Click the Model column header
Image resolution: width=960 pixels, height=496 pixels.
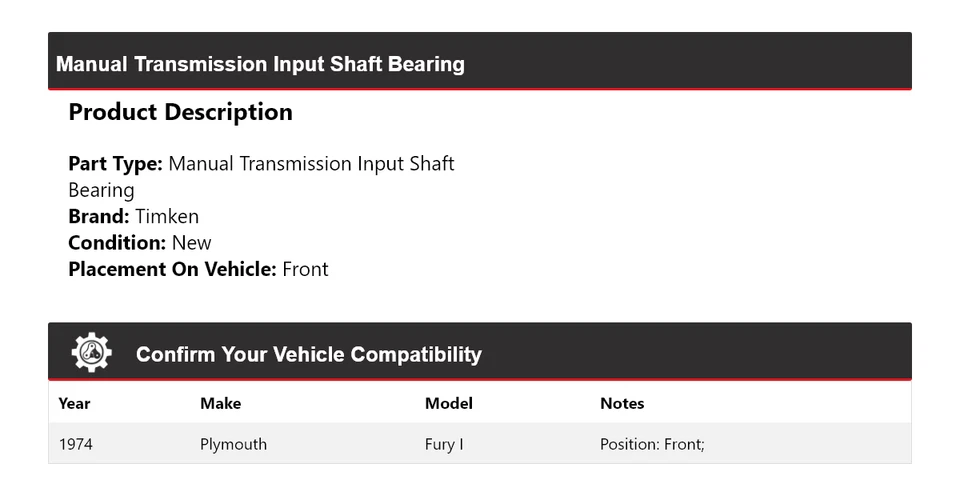pos(448,403)
